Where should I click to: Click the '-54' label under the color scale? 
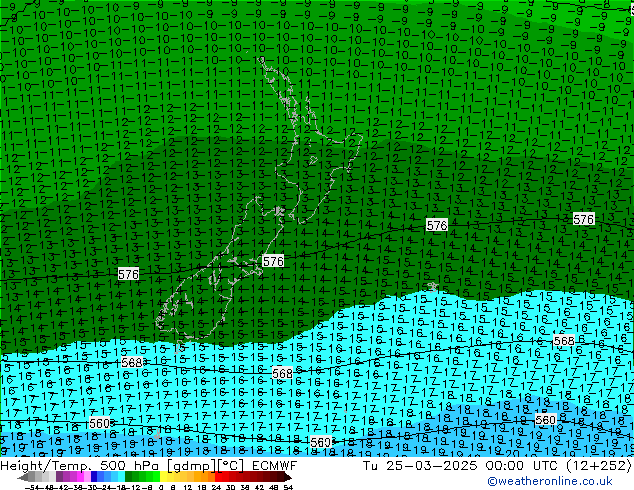tap(34, 487)
